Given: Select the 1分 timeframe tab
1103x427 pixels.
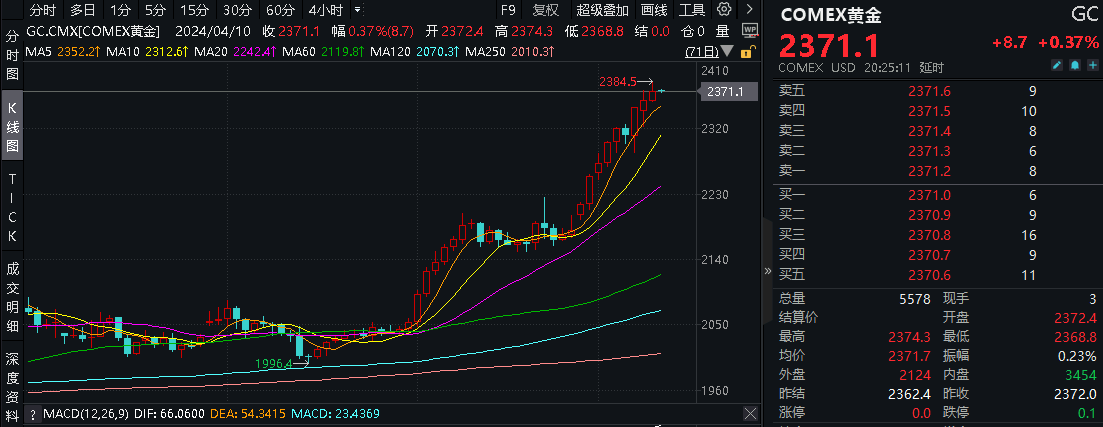Looking at the screenshot, I should coord(120,10).
